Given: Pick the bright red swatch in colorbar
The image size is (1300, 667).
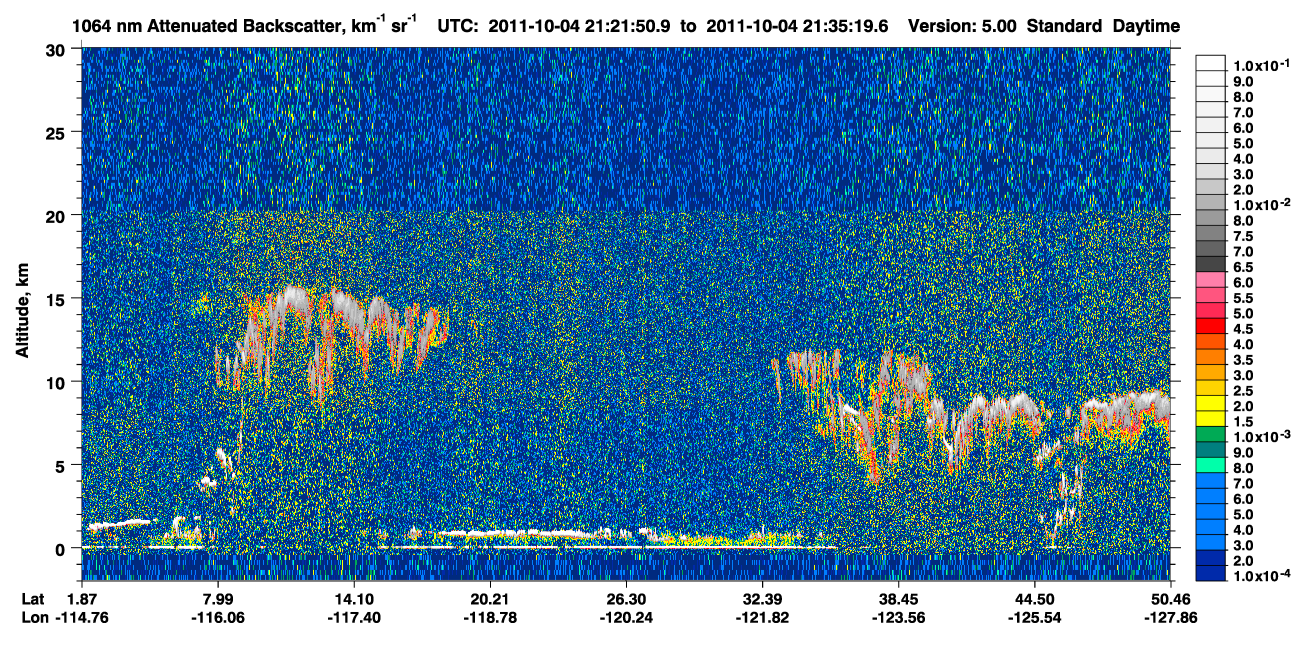Looking at the screenshot, I should [1210, 325].
